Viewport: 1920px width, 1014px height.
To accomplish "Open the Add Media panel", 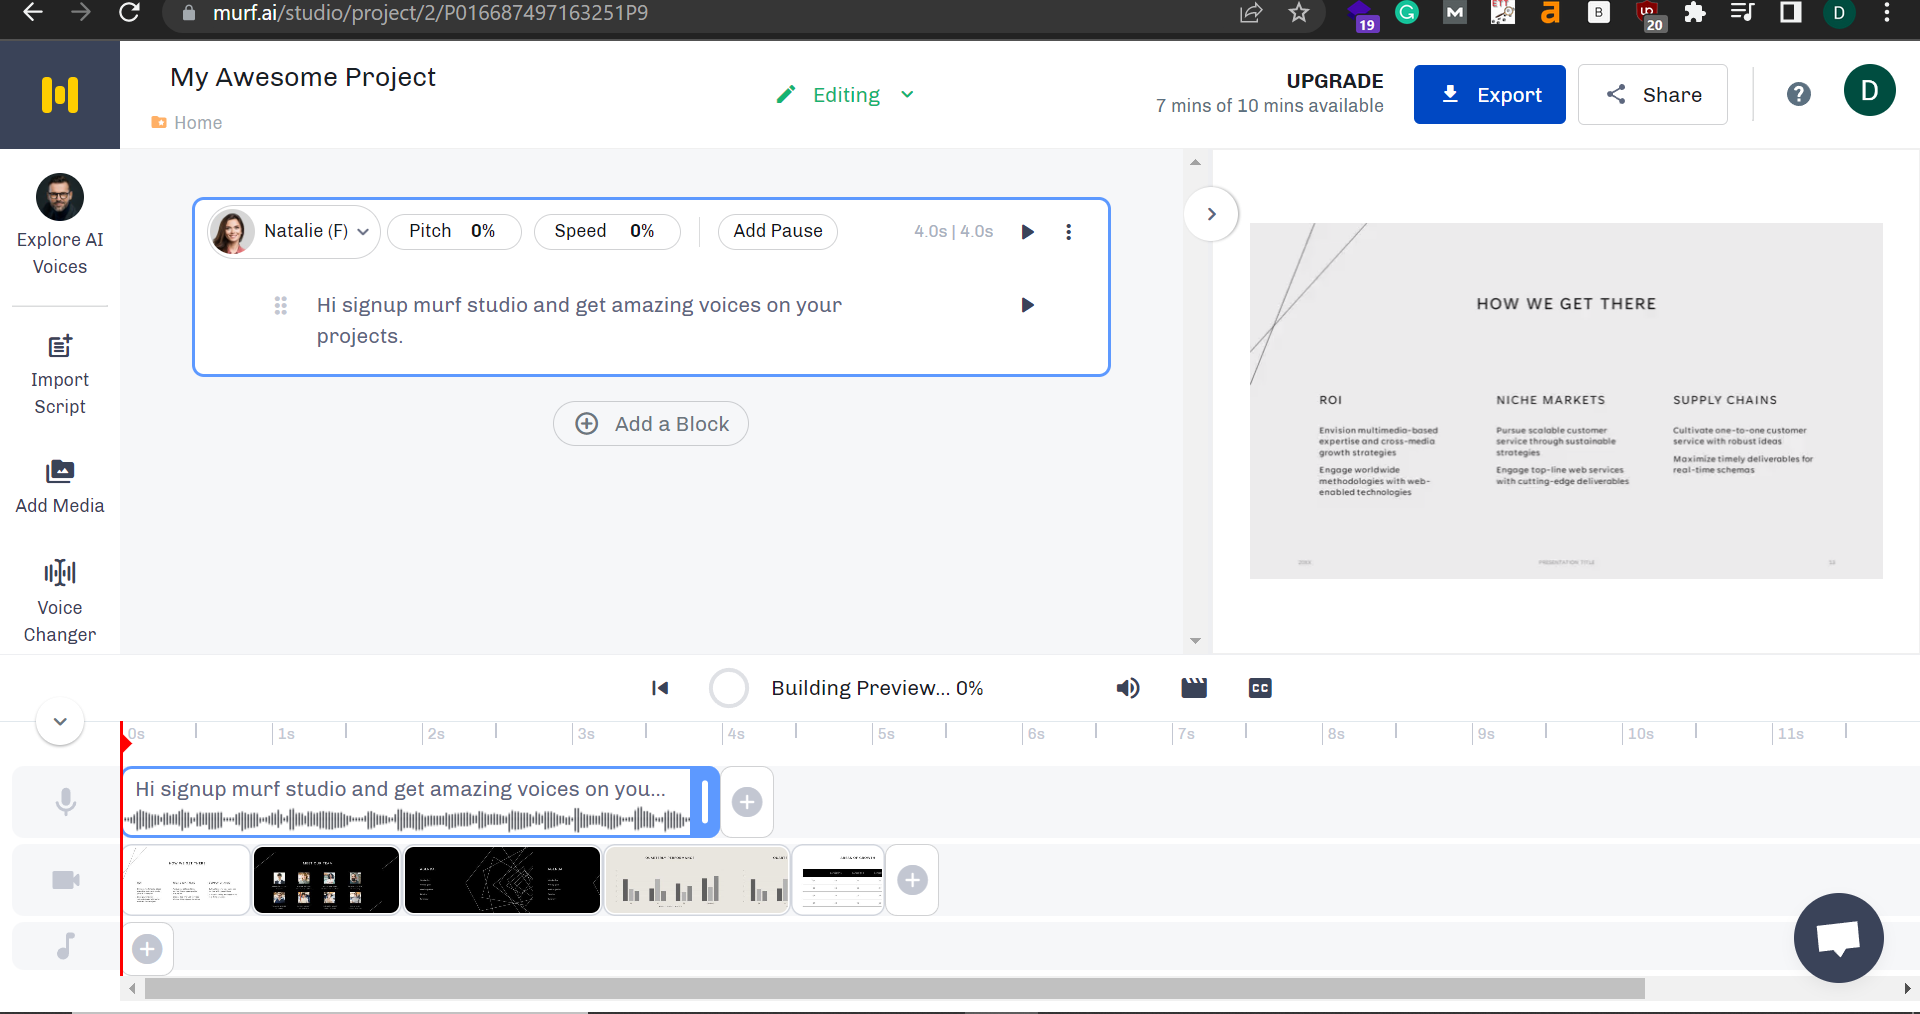I will pyautogui.click(x=60, y=487).
